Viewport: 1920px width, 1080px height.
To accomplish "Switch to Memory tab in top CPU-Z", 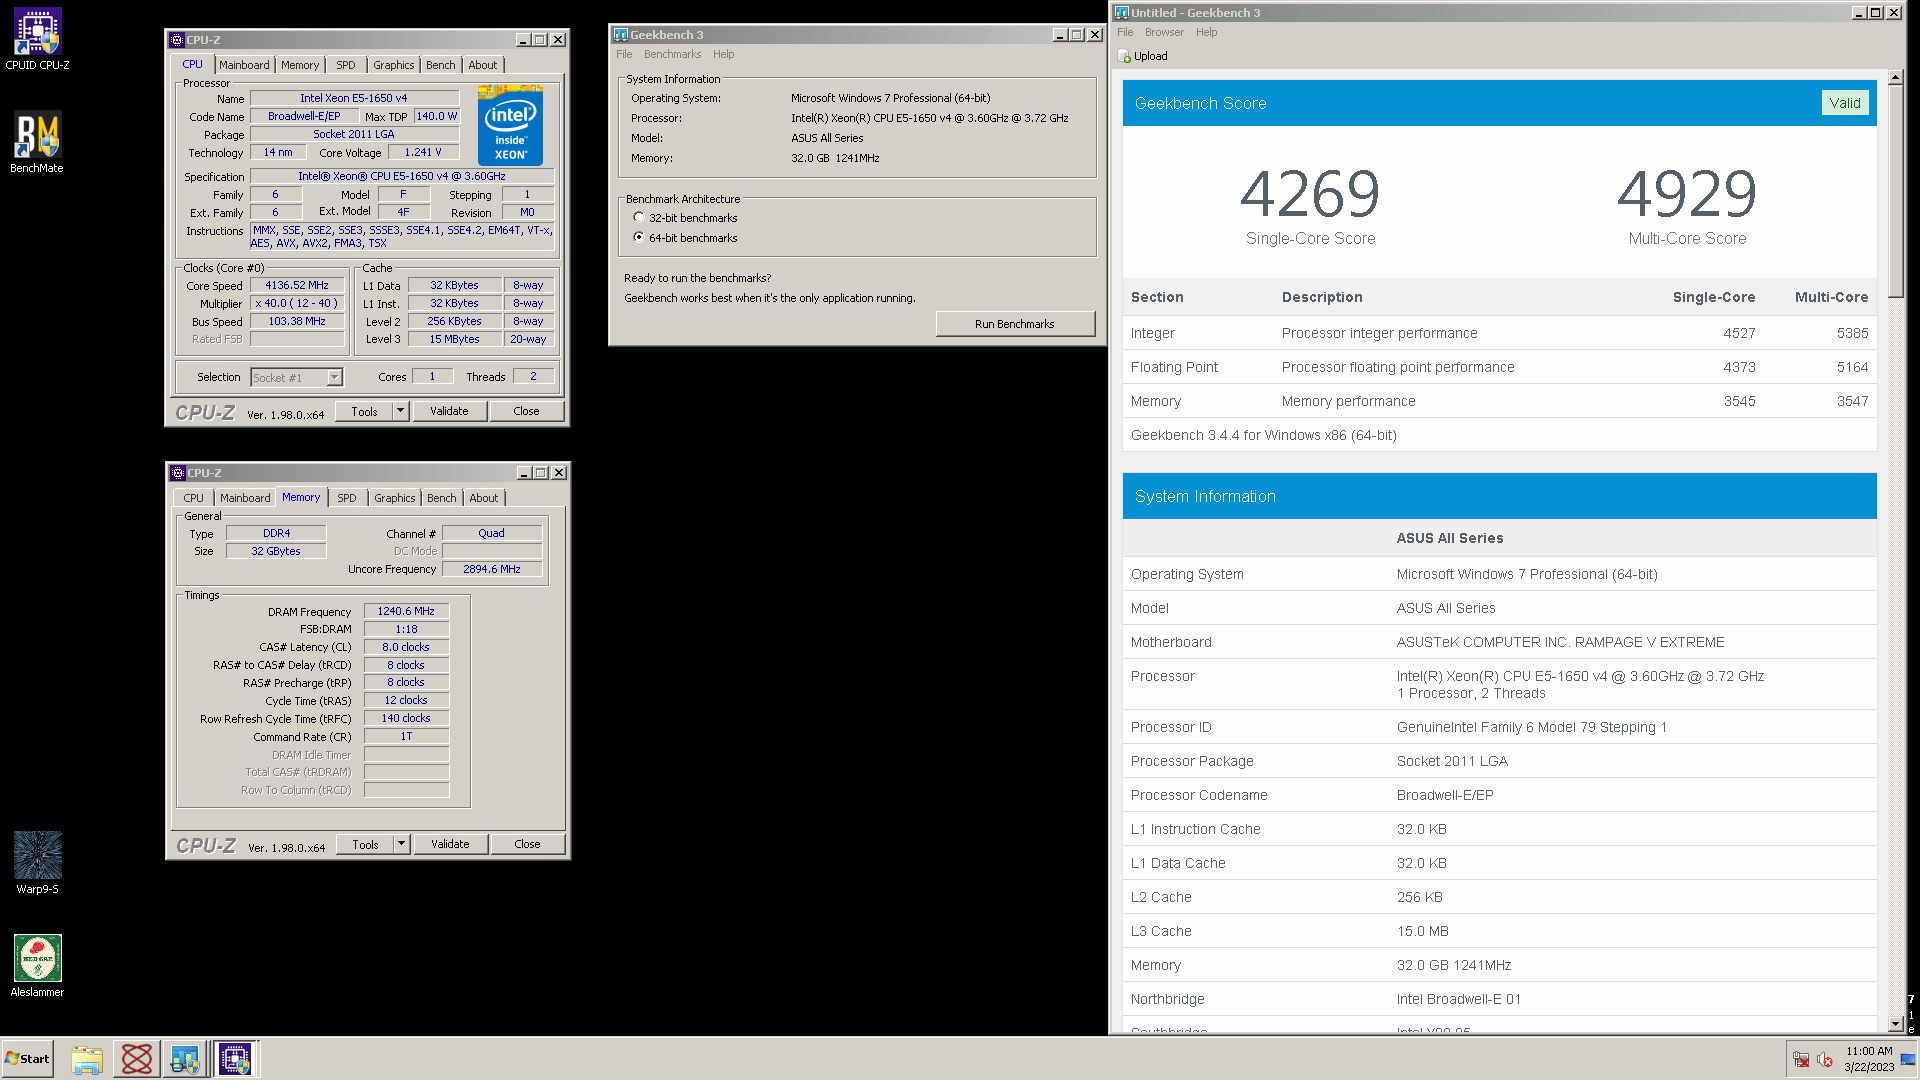I will pos(300,65).
